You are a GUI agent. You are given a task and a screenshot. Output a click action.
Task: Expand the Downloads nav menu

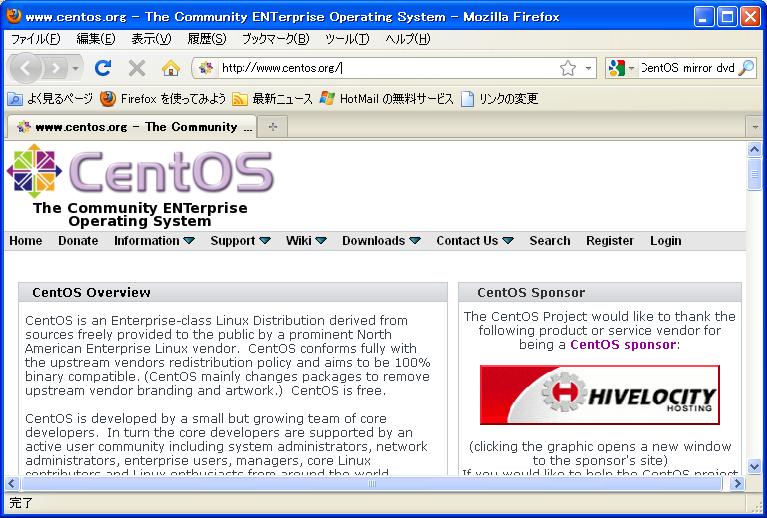(x=381, y=241)
